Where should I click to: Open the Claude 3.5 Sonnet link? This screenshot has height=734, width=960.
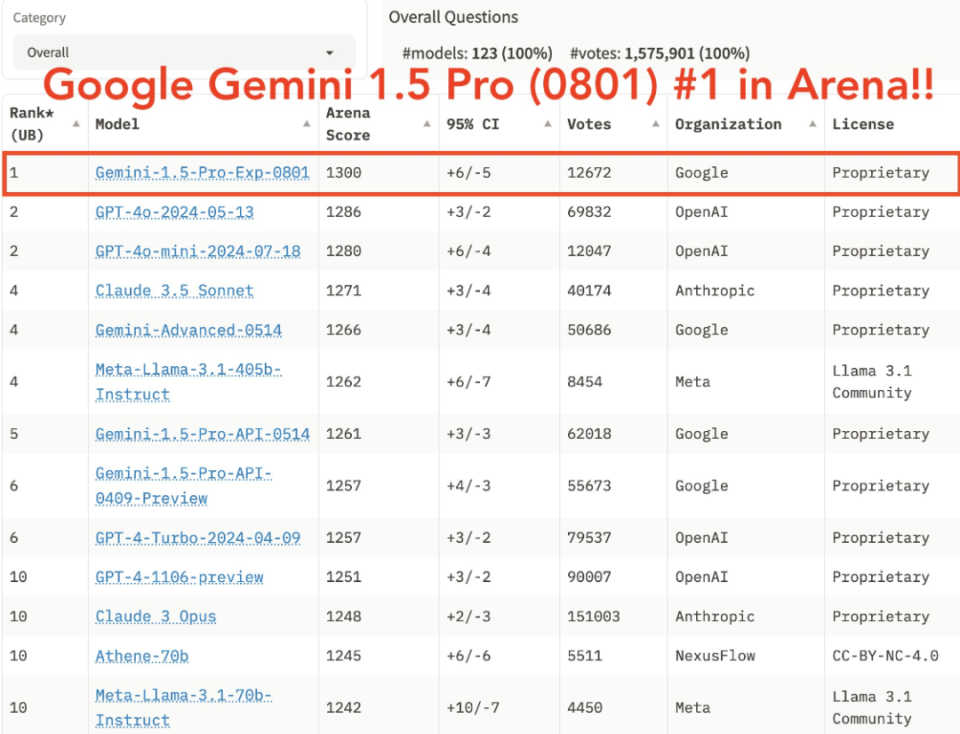(x=174, y=291)
